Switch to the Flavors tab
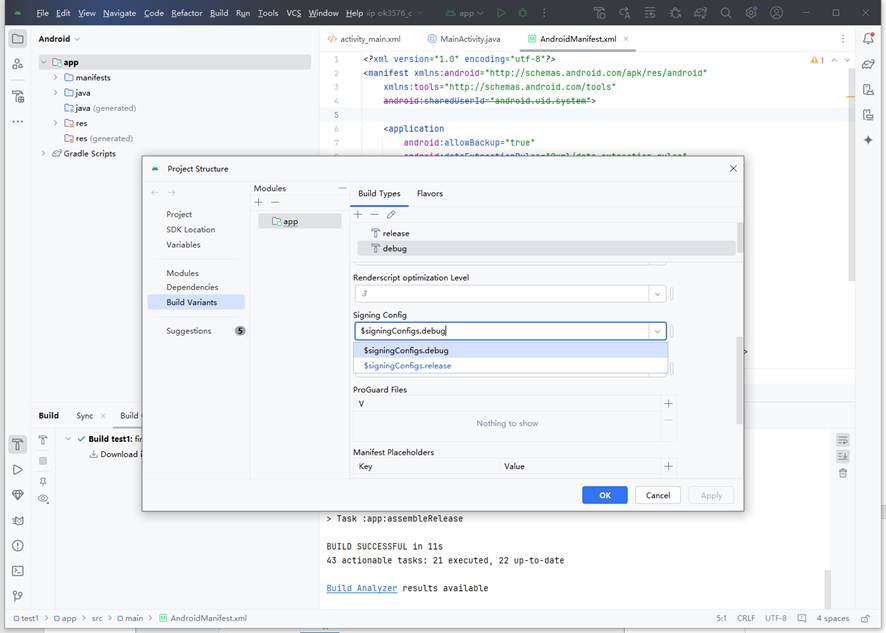 [x=429, y=194]
